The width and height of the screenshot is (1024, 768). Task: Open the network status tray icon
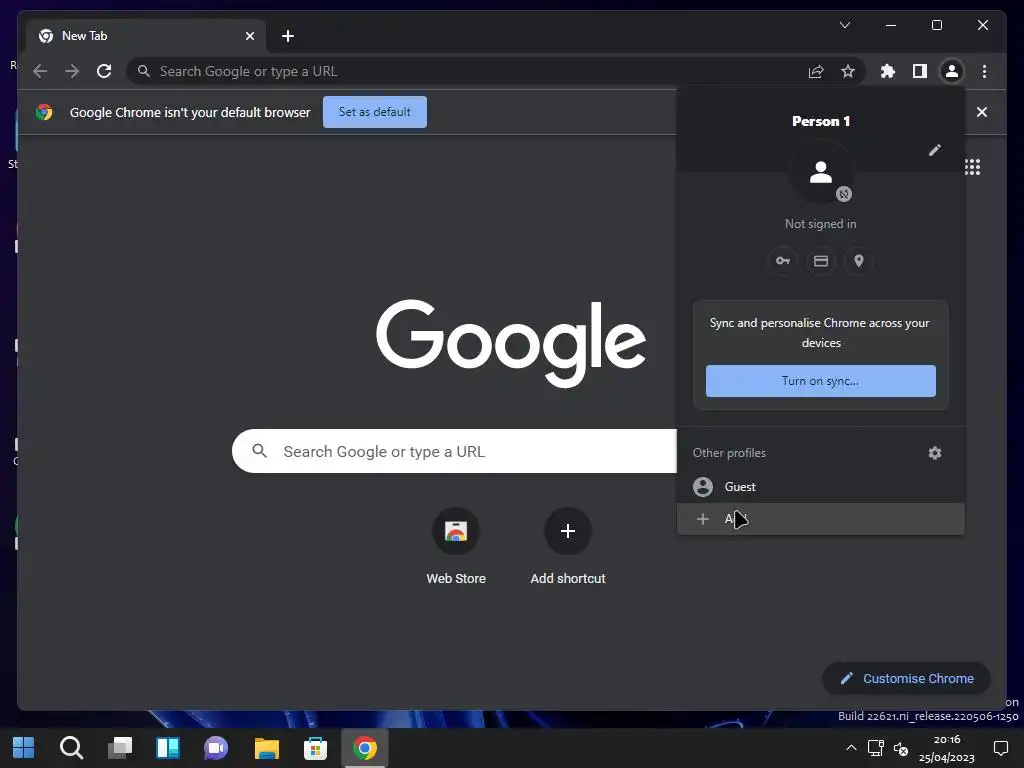pyautogui.click(x=876, y=748)
